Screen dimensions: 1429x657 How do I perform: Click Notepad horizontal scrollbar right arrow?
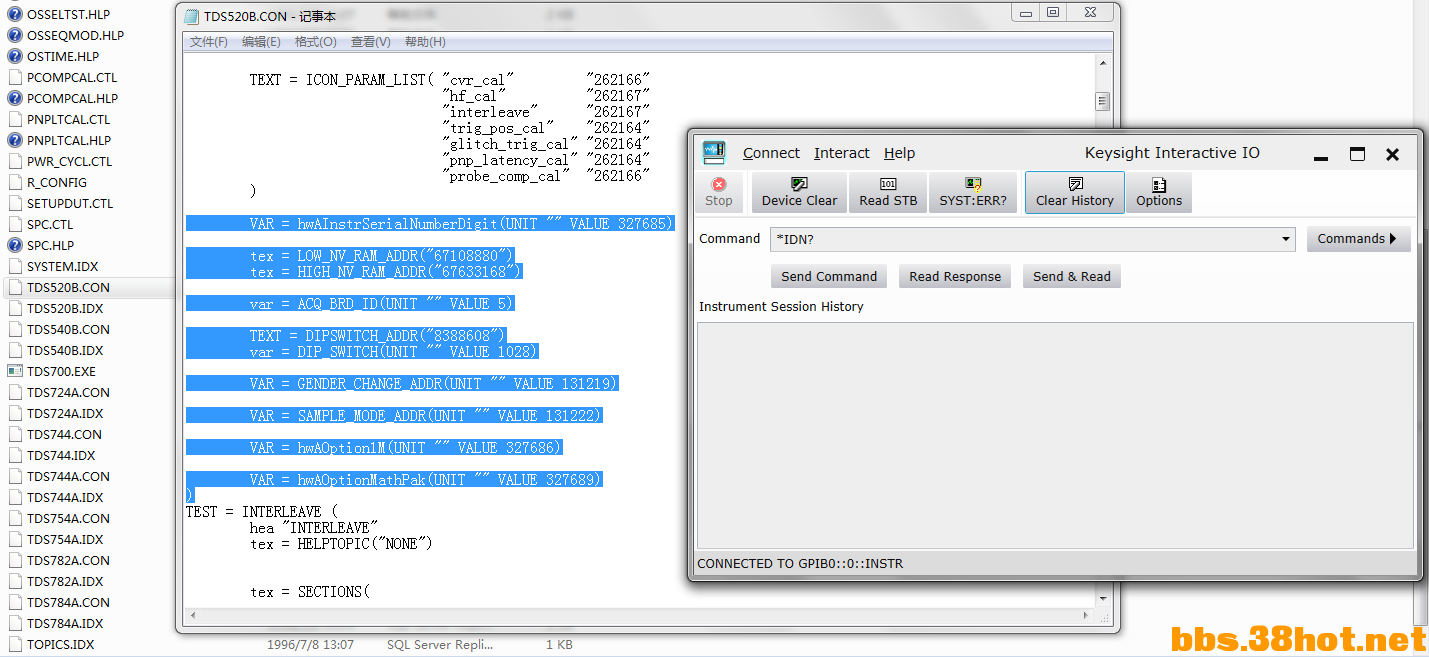[1086, 616]
